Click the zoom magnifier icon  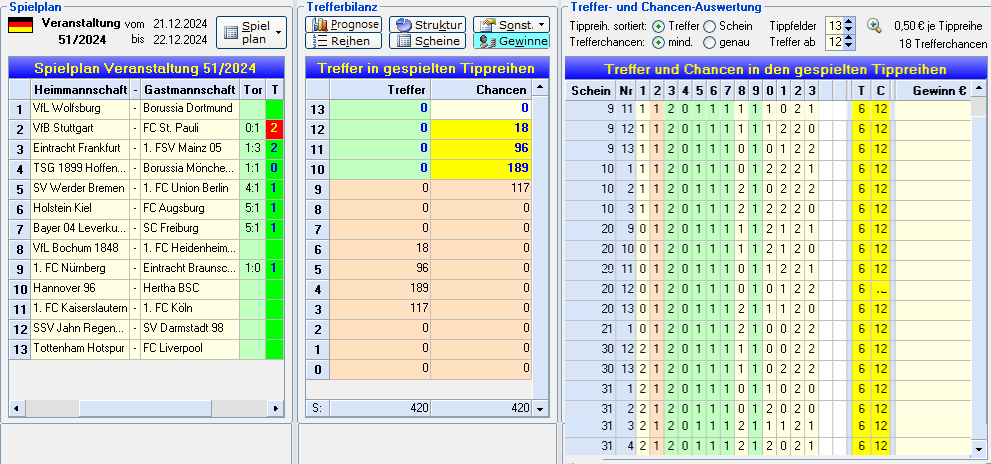point(874,26)
